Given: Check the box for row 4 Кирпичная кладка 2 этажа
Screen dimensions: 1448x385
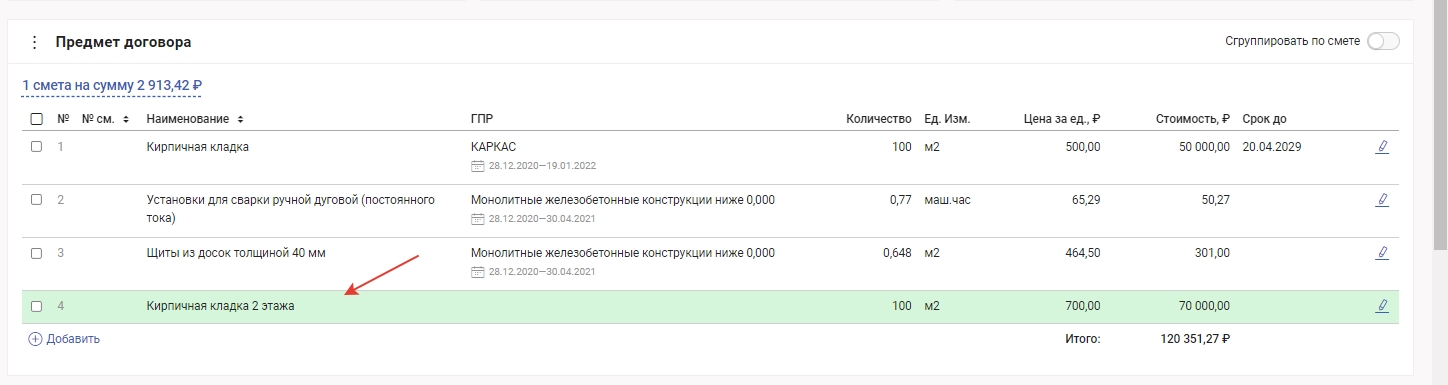Looking at the screenshot, I should (37, 306).
